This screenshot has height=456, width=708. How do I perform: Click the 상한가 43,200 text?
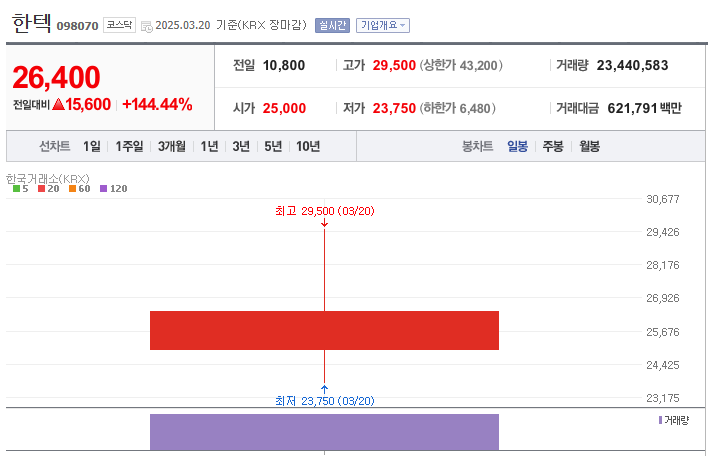coord(461,65)
